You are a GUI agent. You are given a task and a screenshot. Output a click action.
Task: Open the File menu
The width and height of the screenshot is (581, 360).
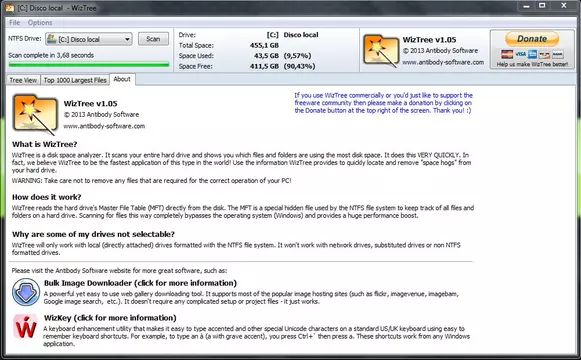point(14,23)
